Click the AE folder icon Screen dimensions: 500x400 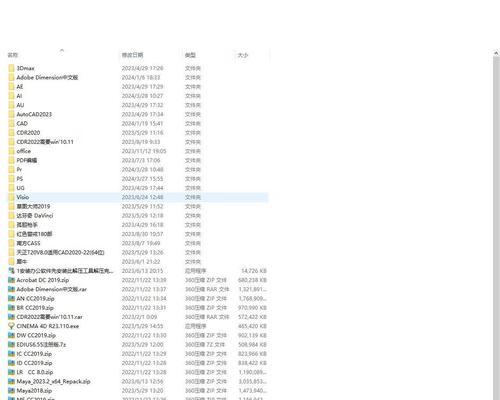11,87
